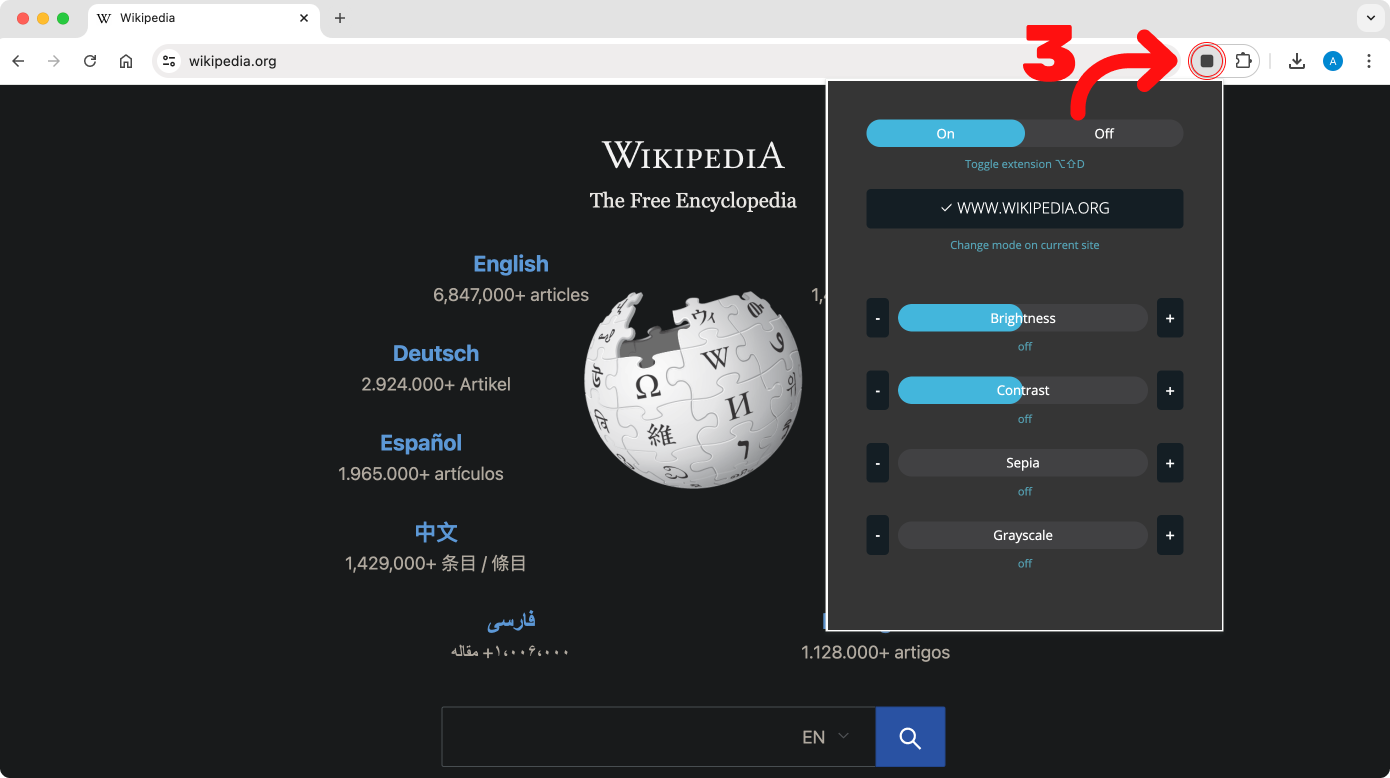Decrease Grayscale with minus button

point(877,535)
